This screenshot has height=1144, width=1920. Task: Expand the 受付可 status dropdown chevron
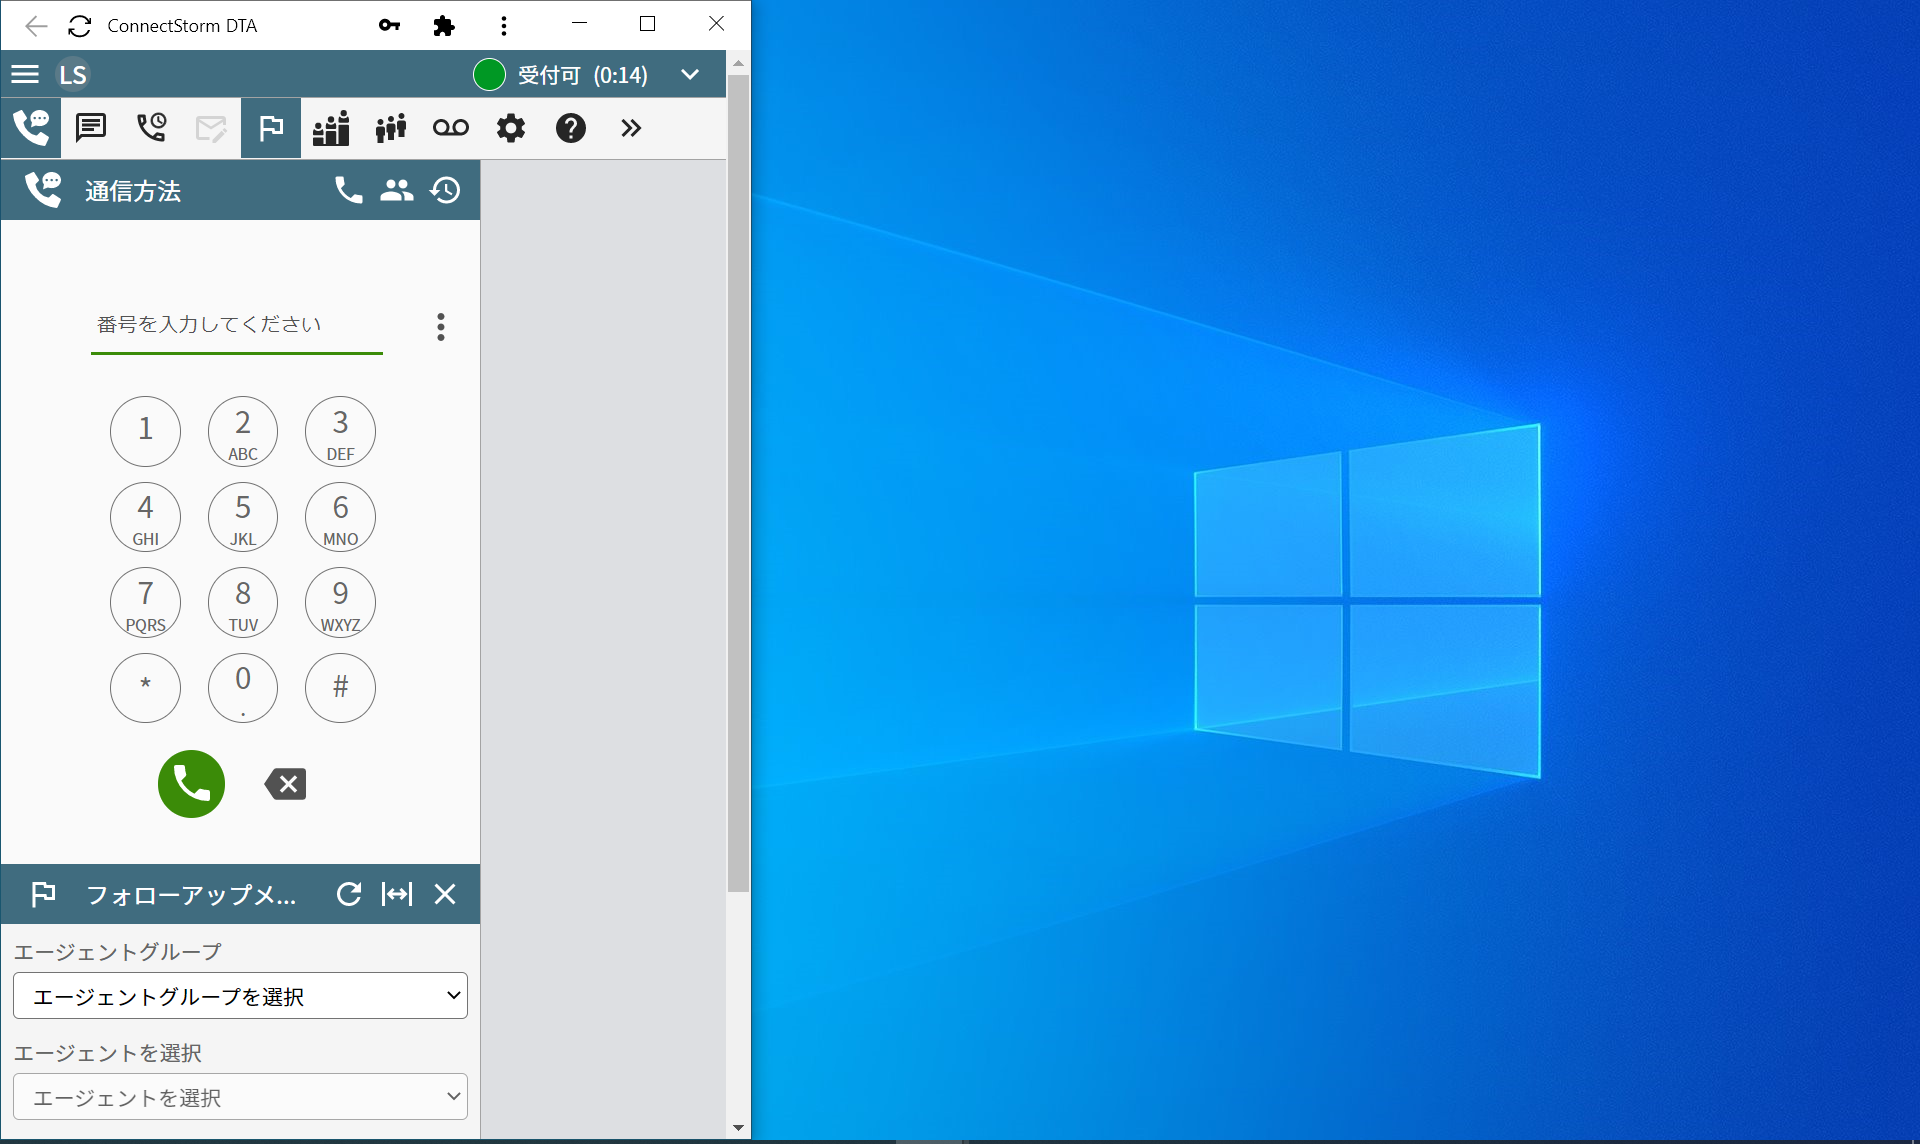pos(690,75)
